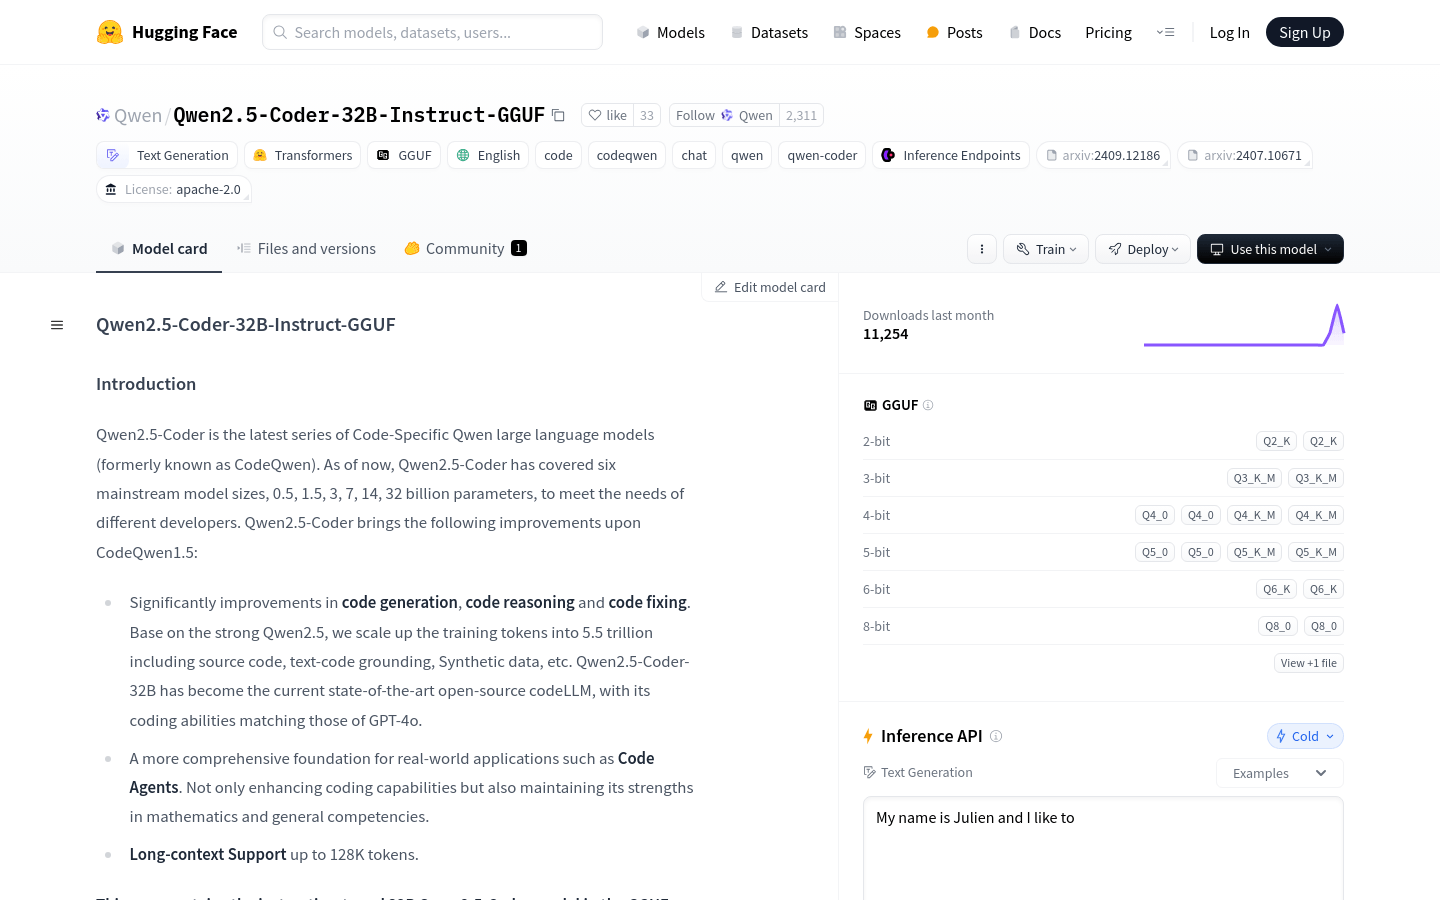Click the downloads trend graph
The image size is (1440, 900).
click(x=1244, y=325)
